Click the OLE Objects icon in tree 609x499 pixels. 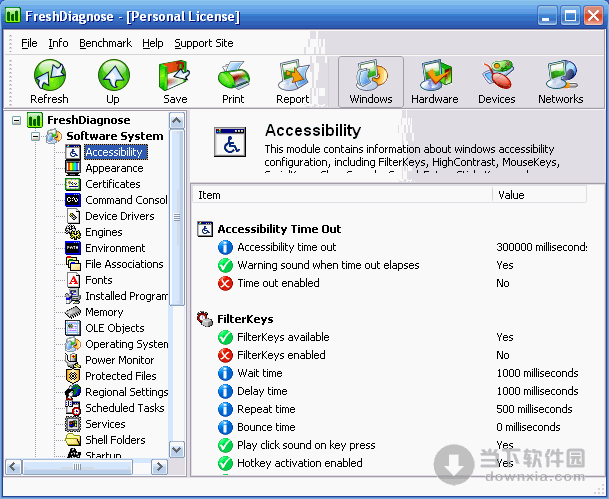[73, 328]
